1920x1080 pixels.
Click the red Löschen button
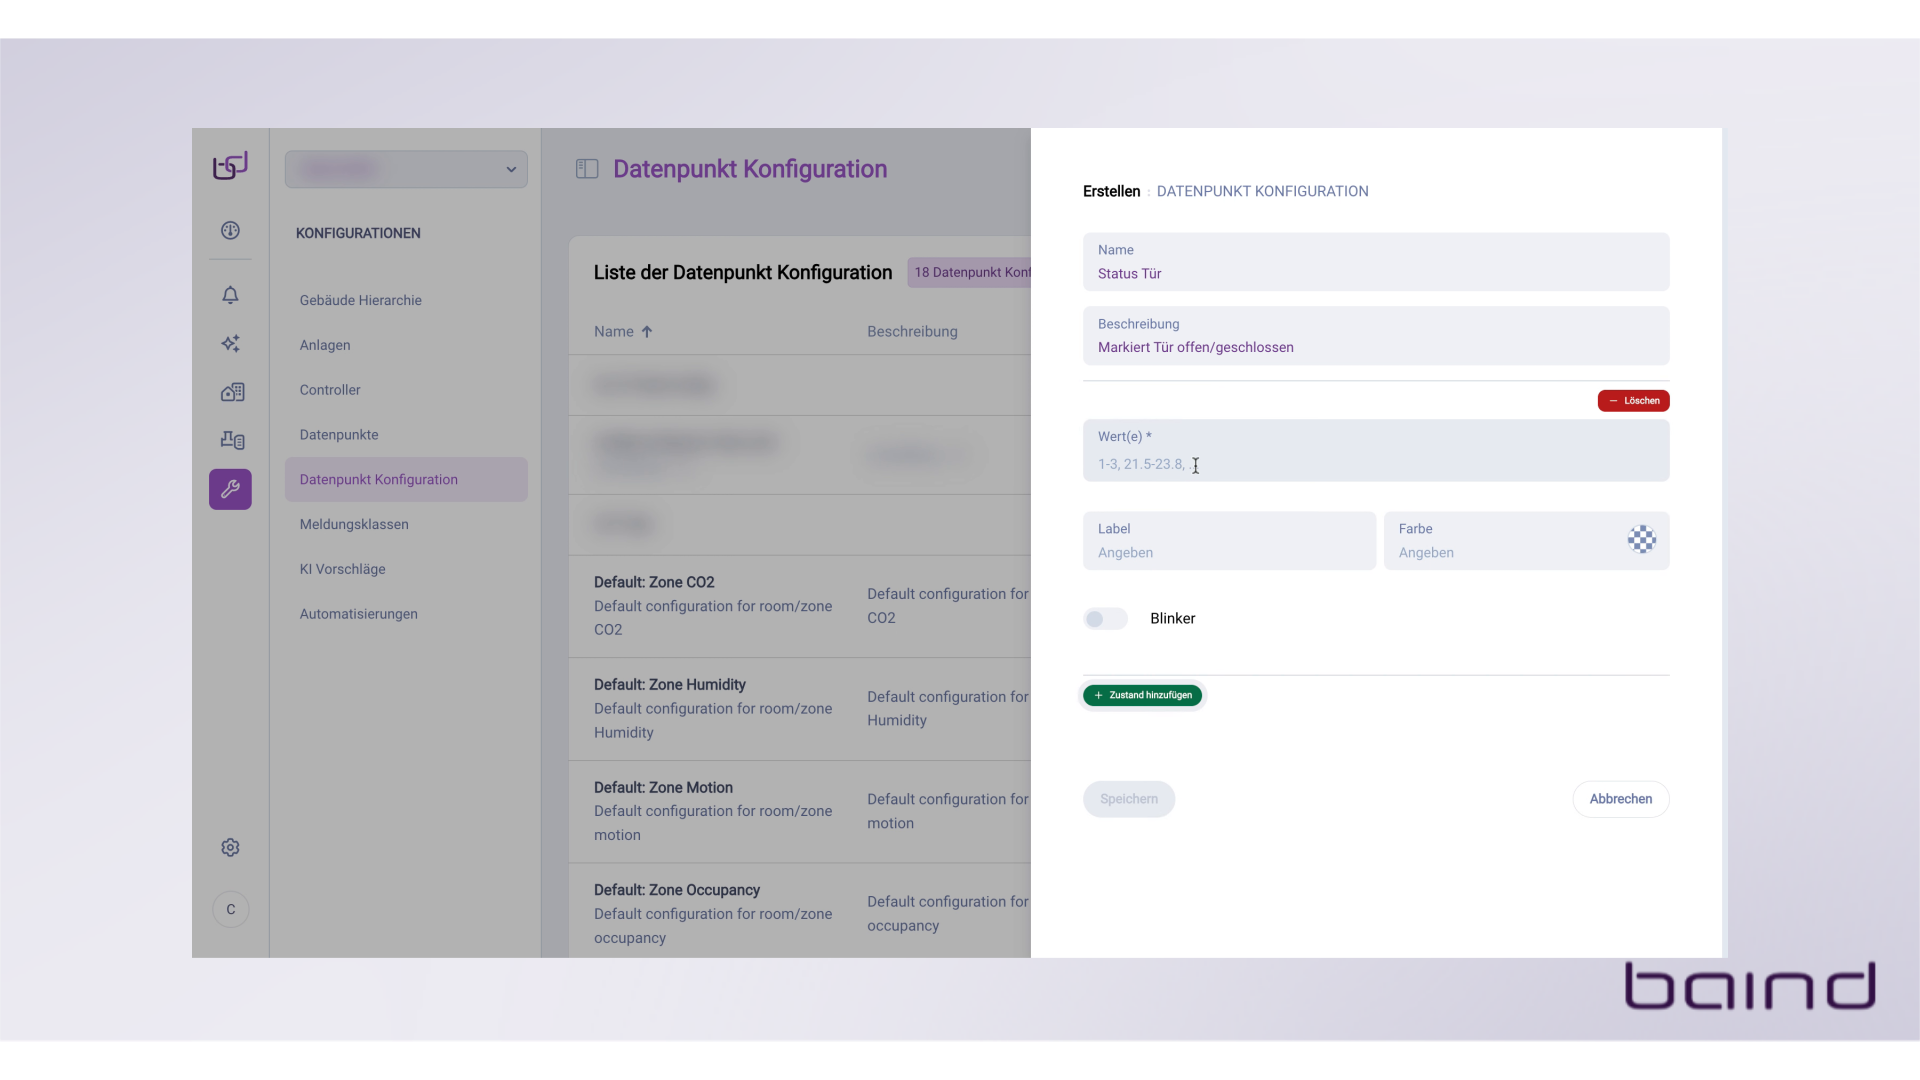(x=1633, y=401)
